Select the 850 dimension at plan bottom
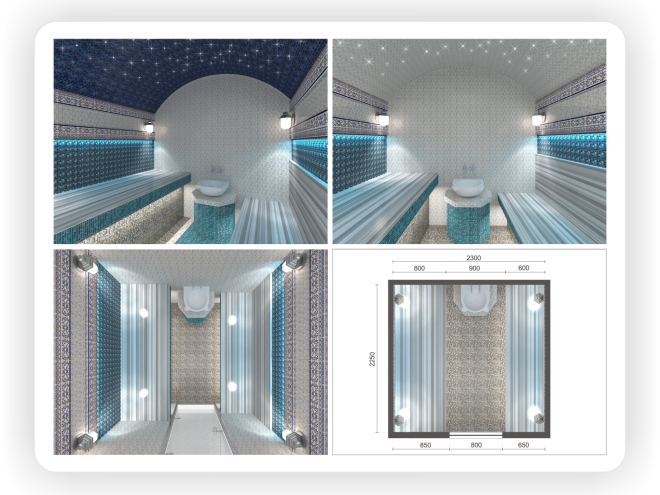The height and width of the screenshot is (495, 660). [426, 445]
